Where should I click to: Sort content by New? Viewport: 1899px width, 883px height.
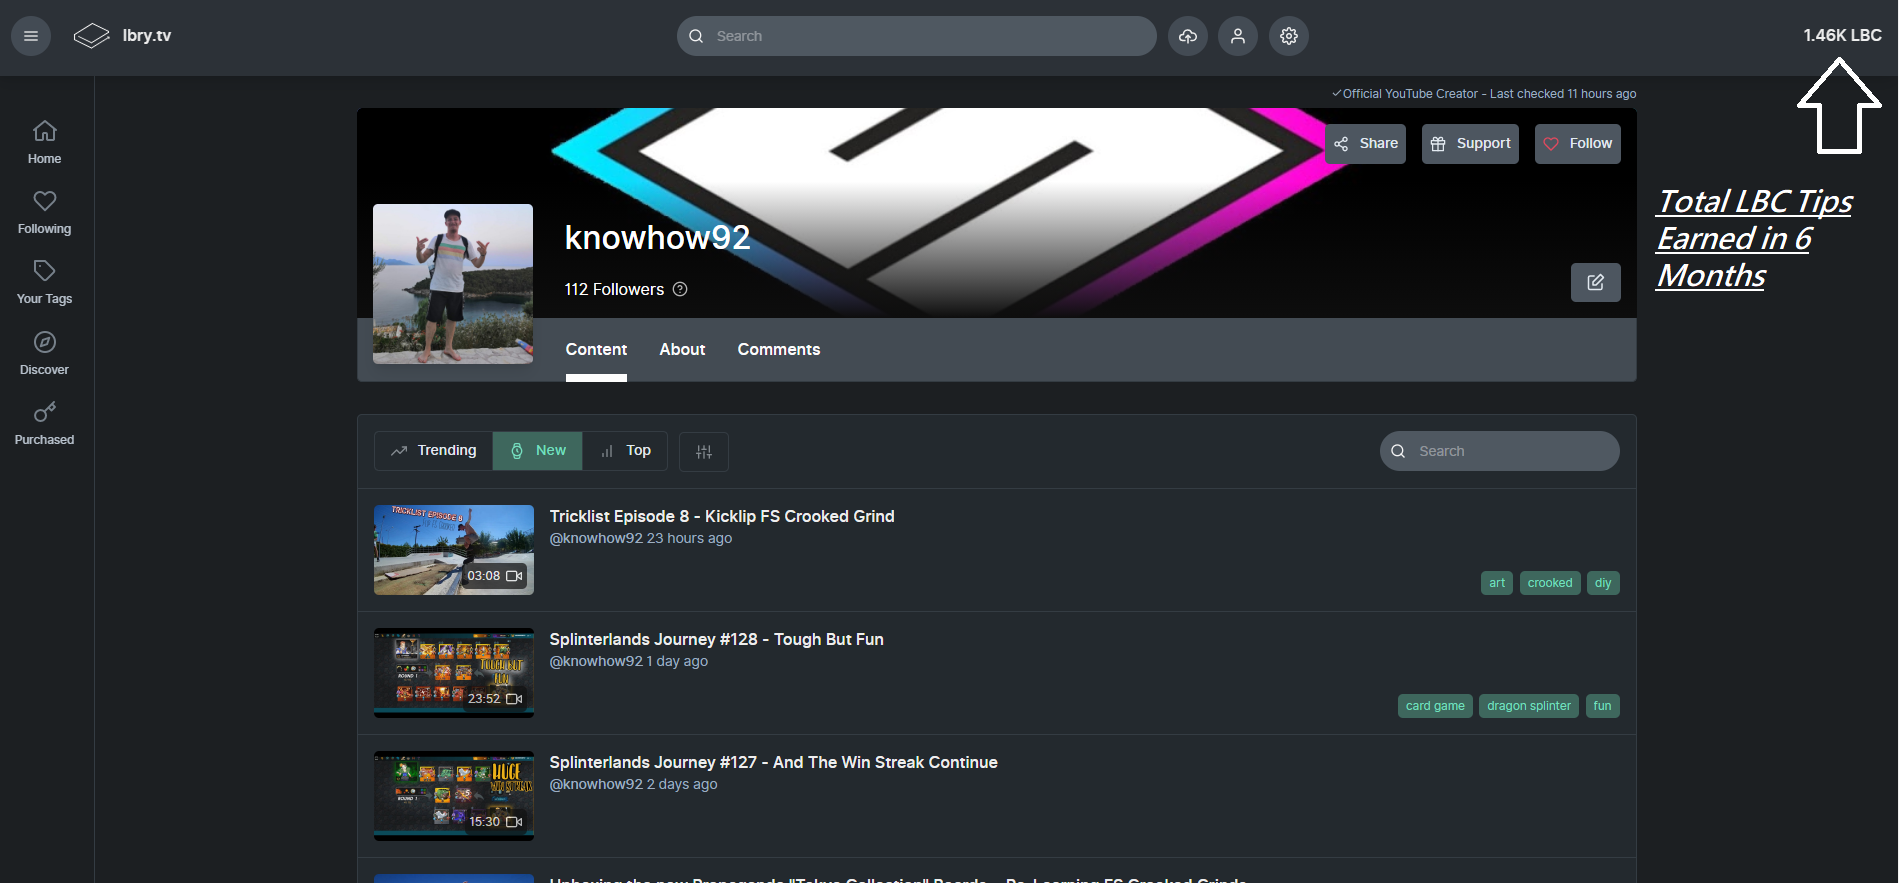(x=538, y=451)
